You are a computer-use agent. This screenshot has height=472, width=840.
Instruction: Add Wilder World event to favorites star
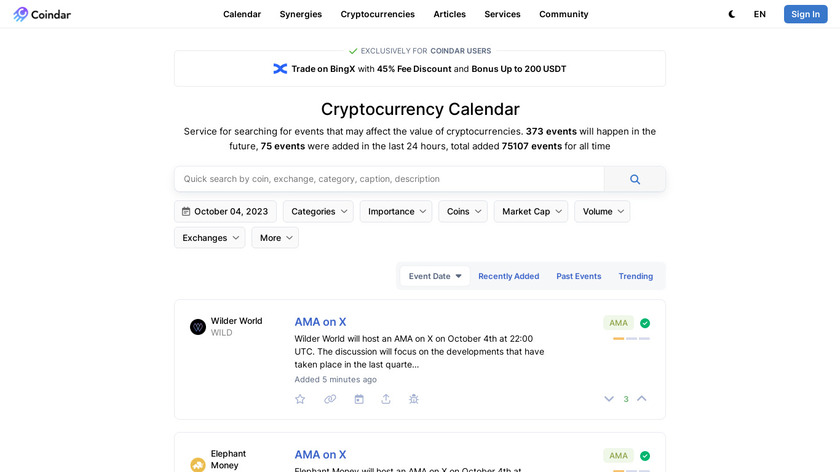tap(300, 399)
